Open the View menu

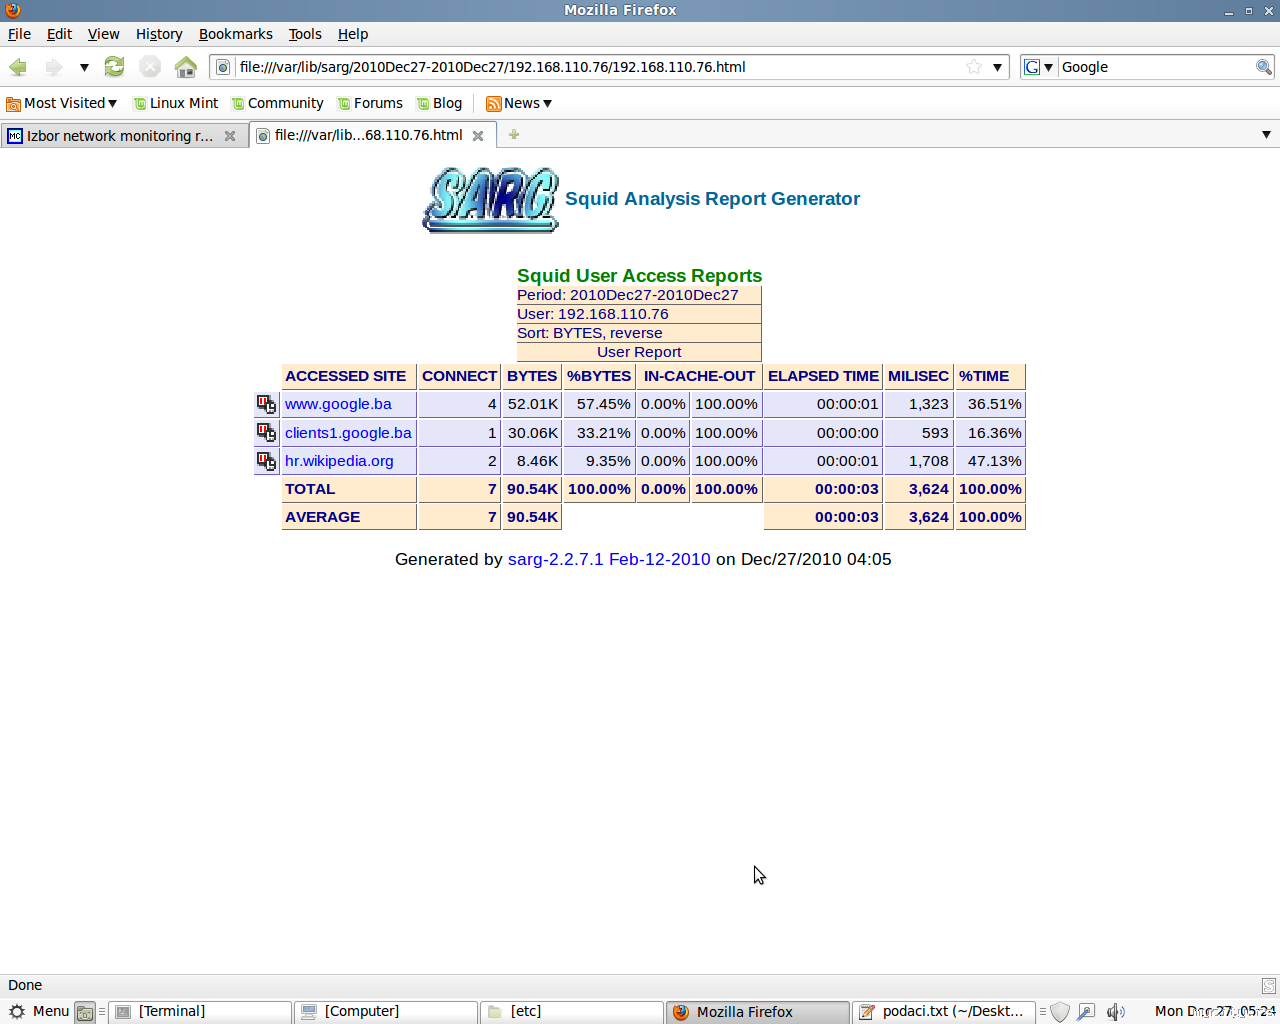[104, 34]
